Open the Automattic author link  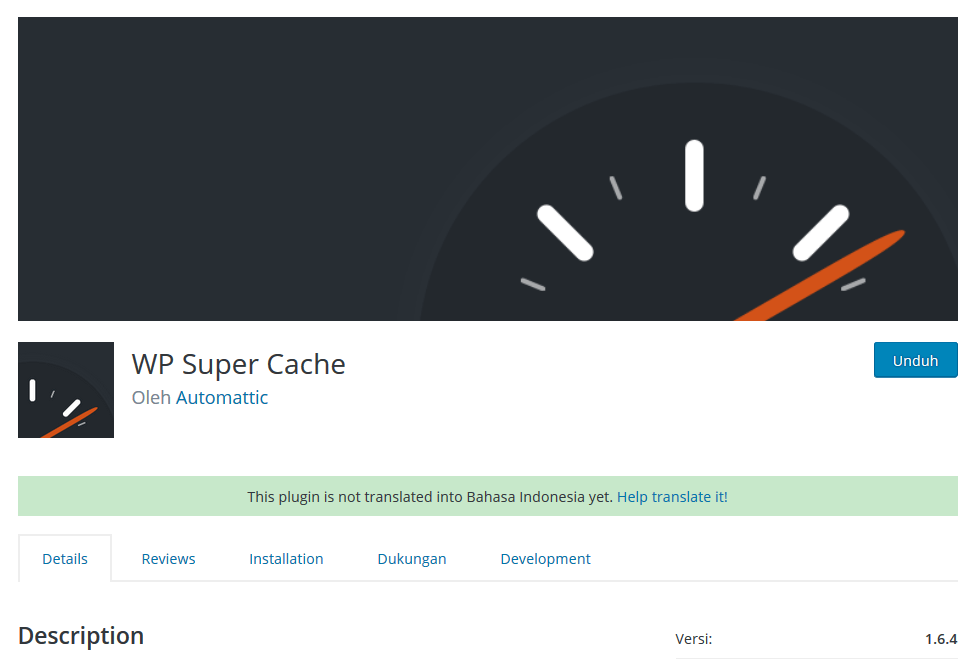[x=222, y=398]
